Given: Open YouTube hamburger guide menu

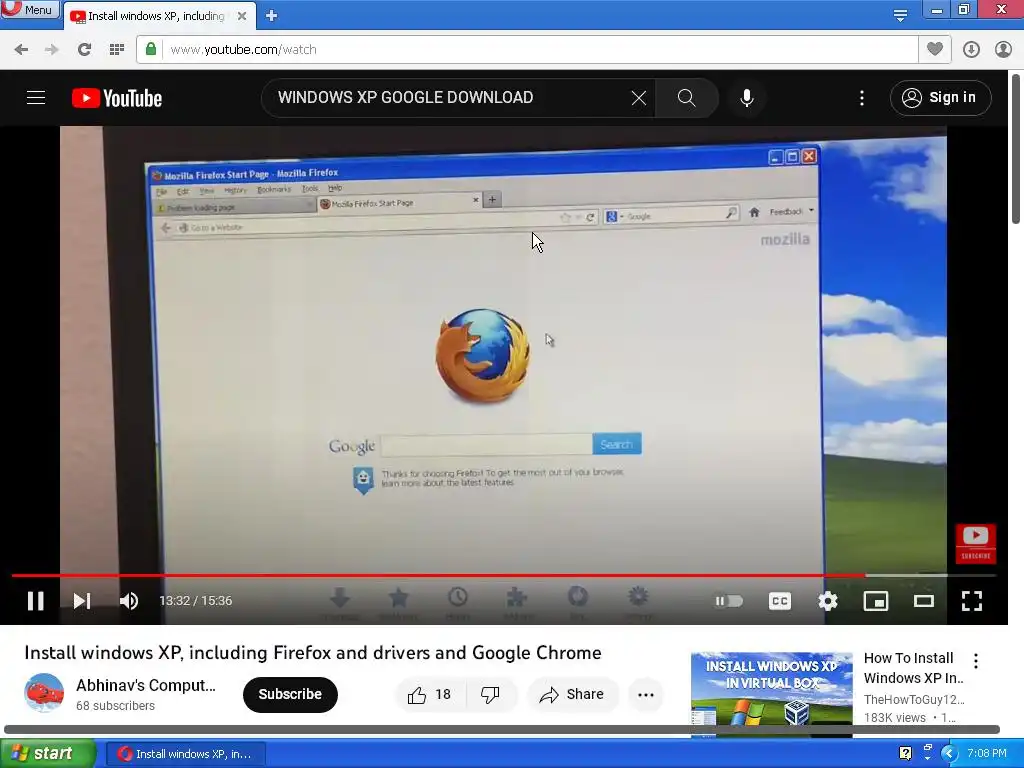Looking at the screenshot, I should pyautogui.click(x=36, y=98).
